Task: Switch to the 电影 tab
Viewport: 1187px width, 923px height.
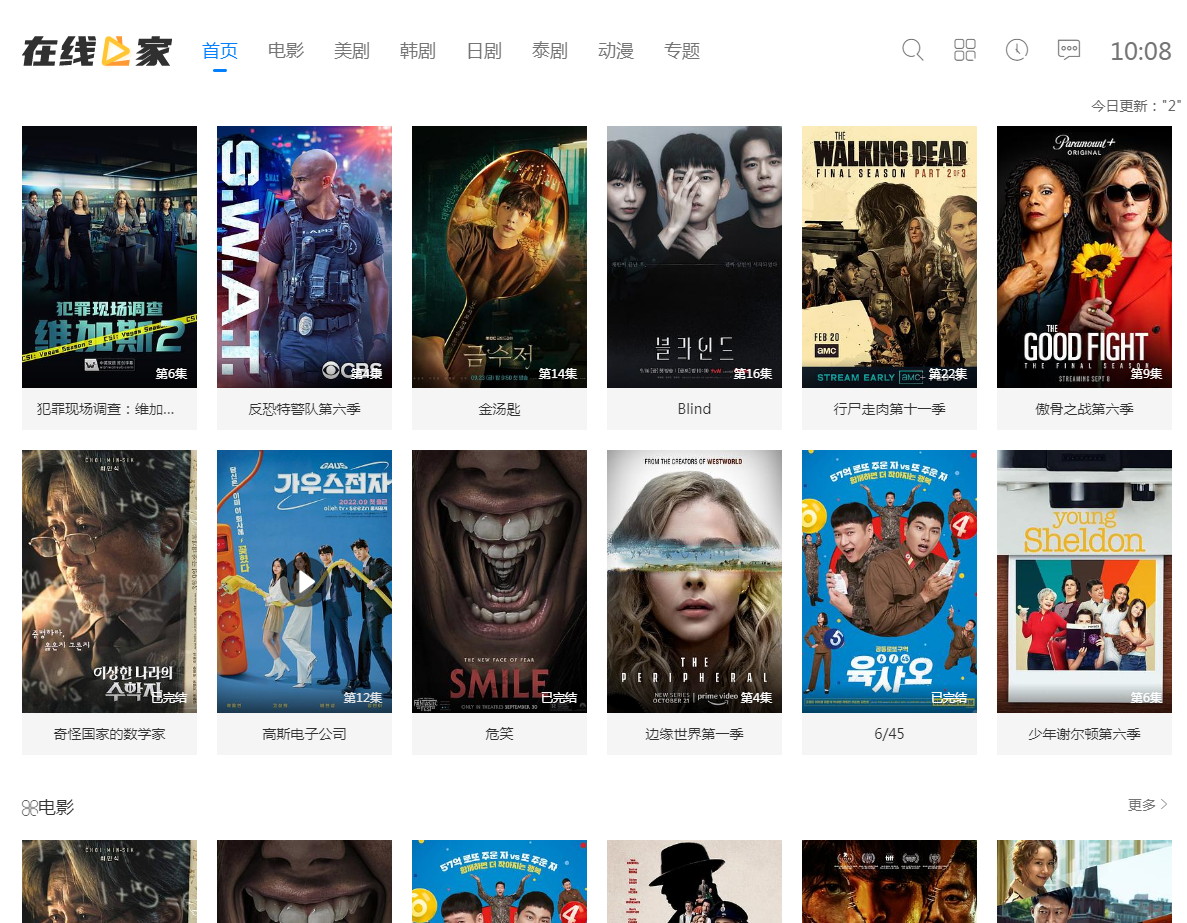Action: (286, 51)
